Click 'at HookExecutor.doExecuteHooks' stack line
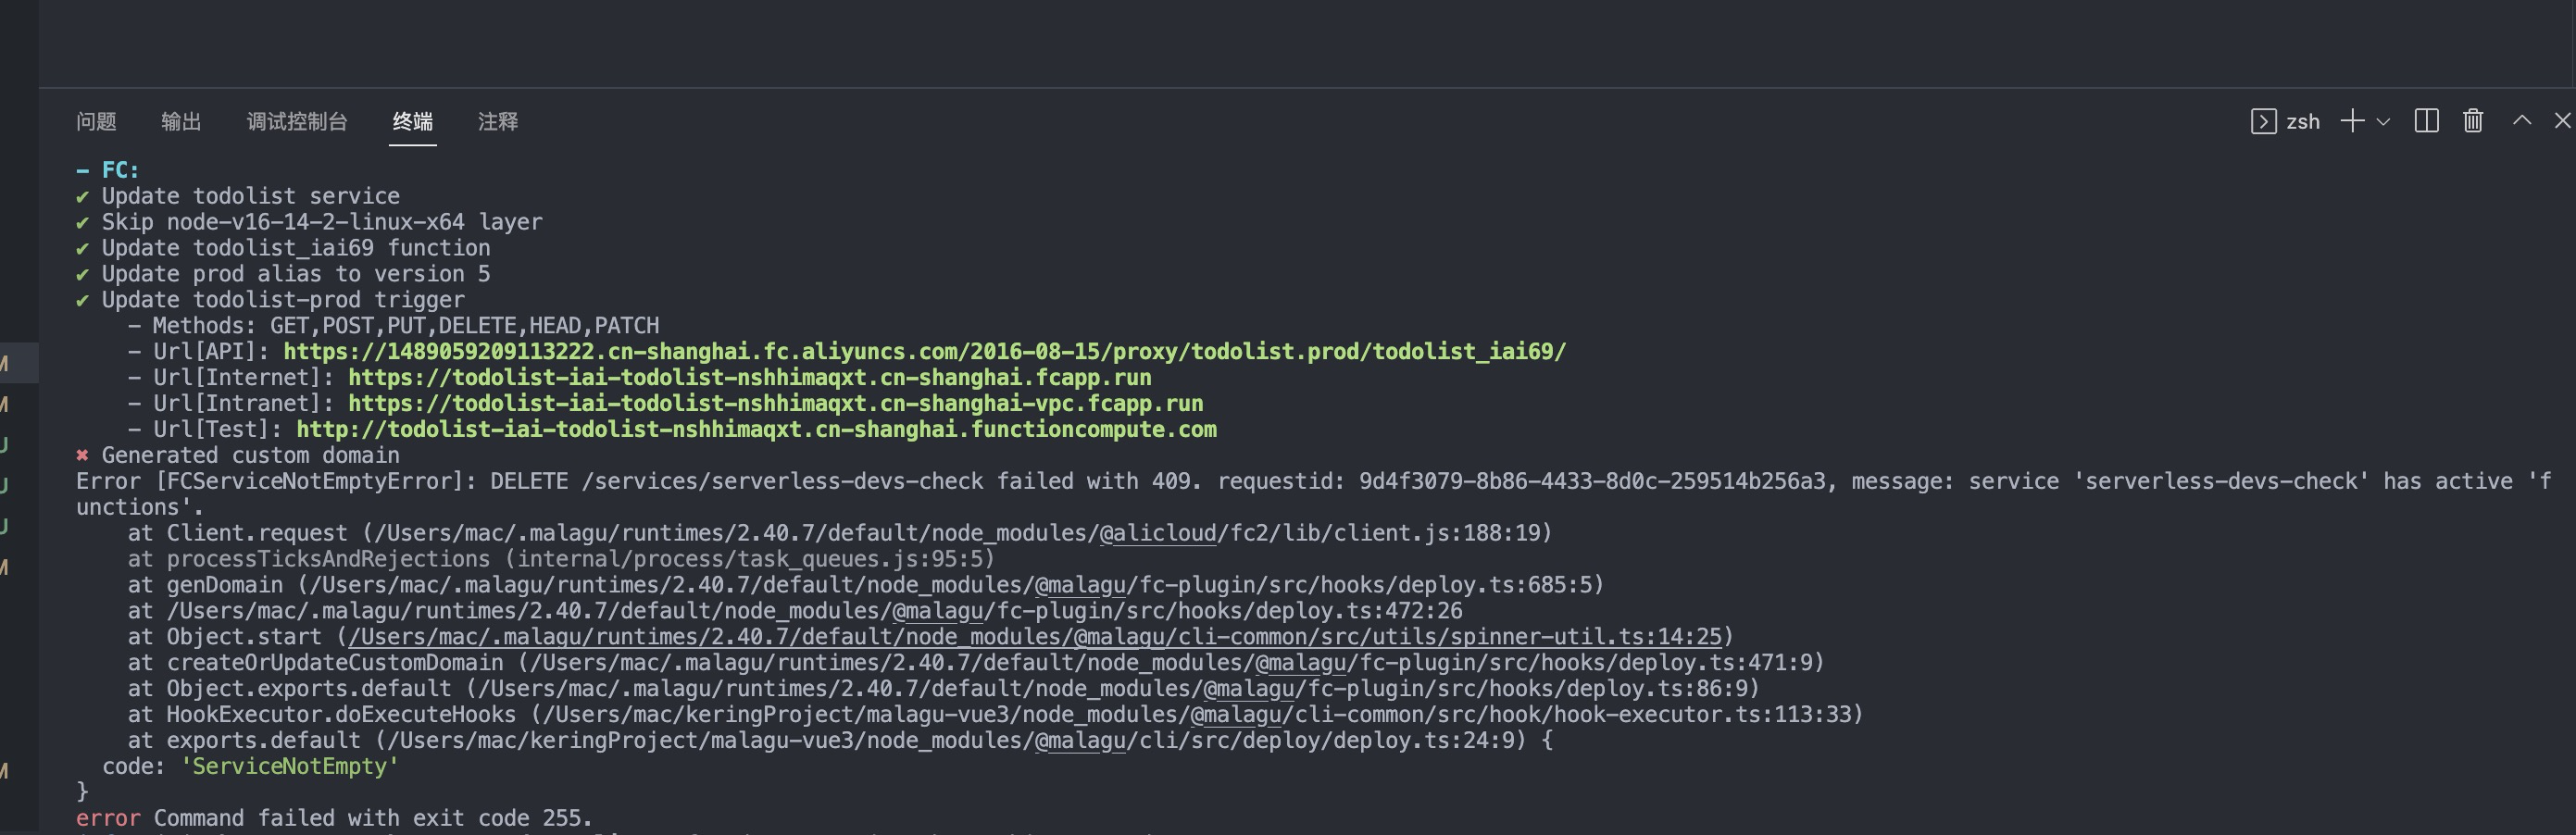Image resolution: width=2576 pixels, height=835 pixels. pos(995,715)
